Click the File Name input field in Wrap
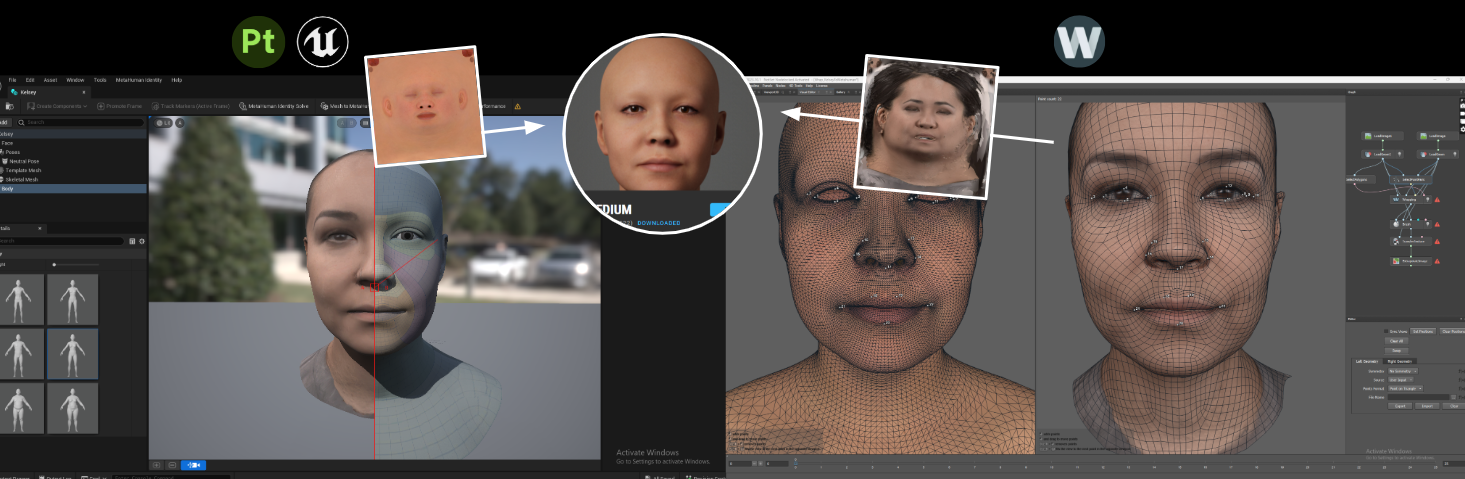 coord(1418,397)
